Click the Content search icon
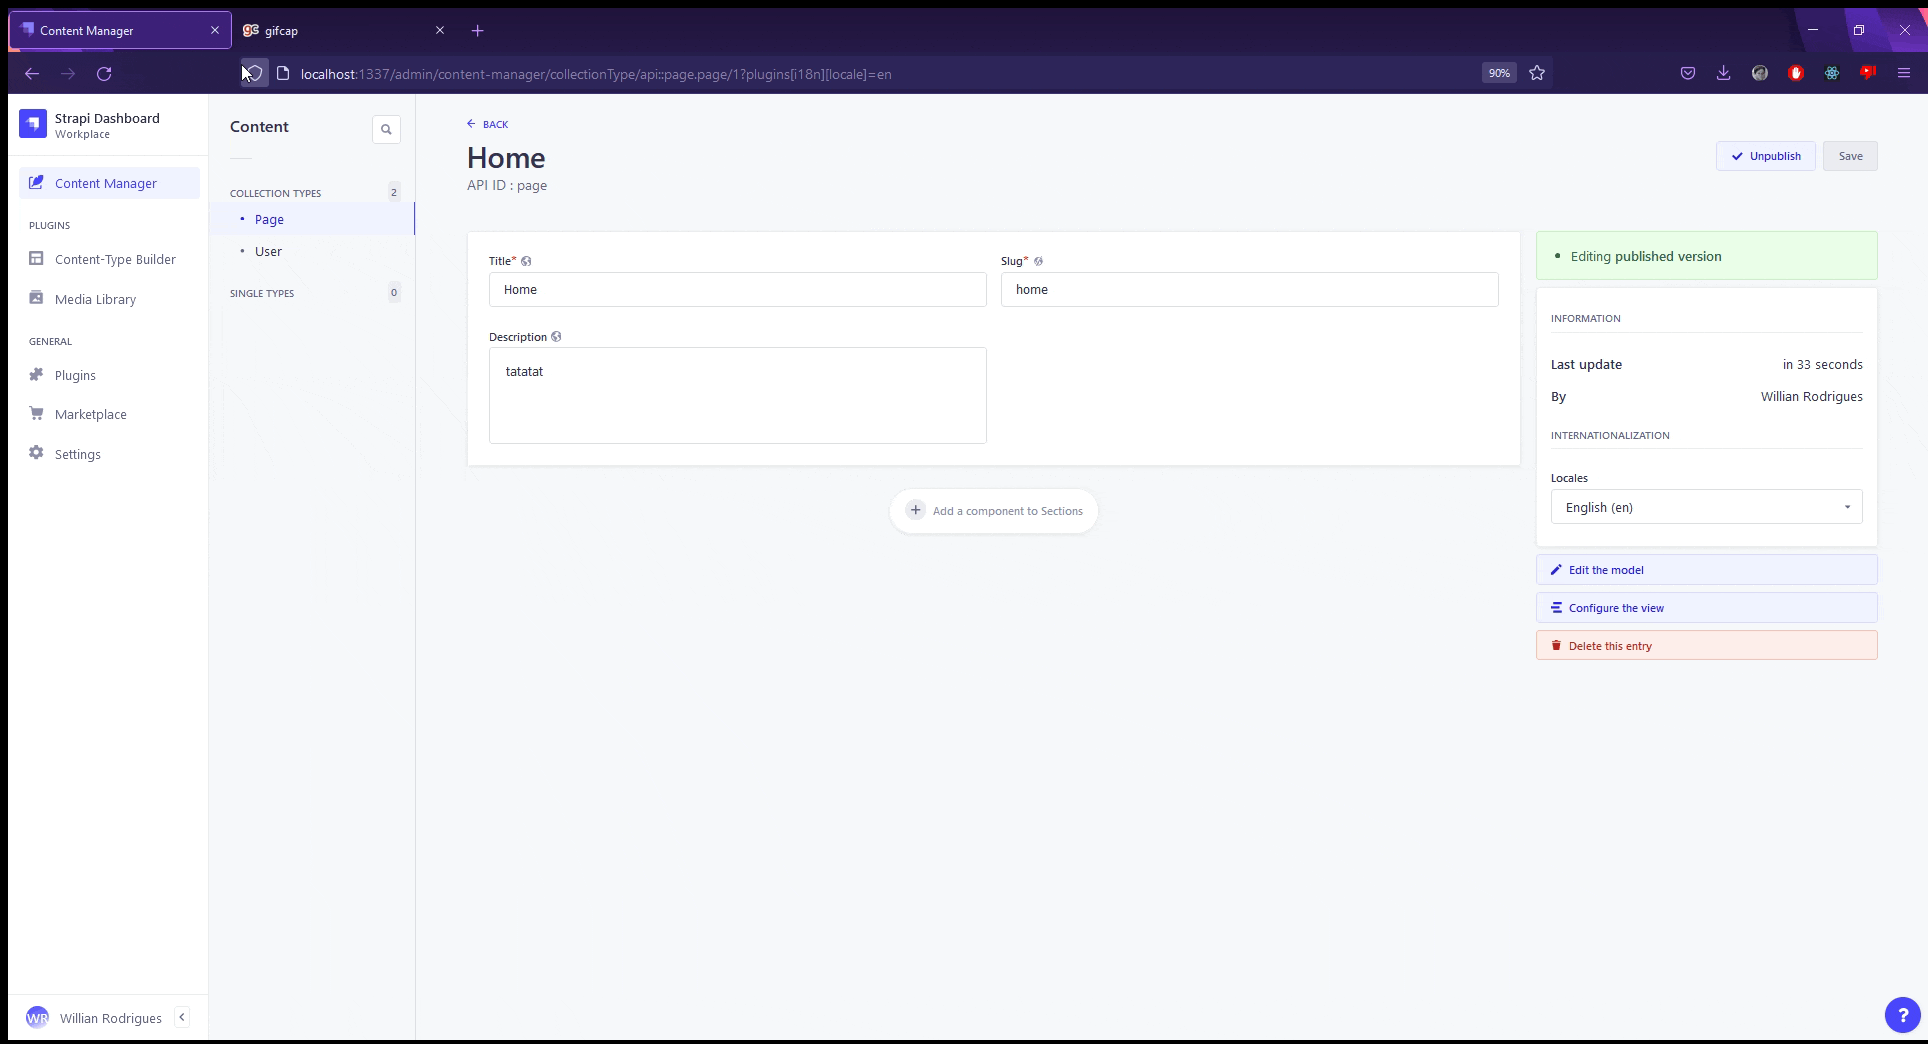 (x=386, y=129)
